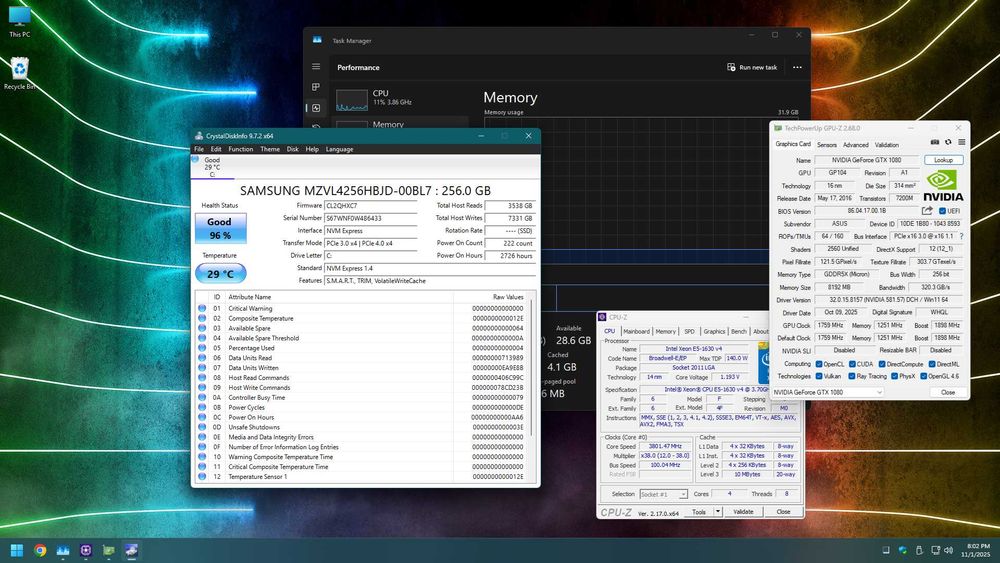1000x563 pixels.
Task: Click the BIOS export share icon in GPU-Z
Action: tap(927, 210)
